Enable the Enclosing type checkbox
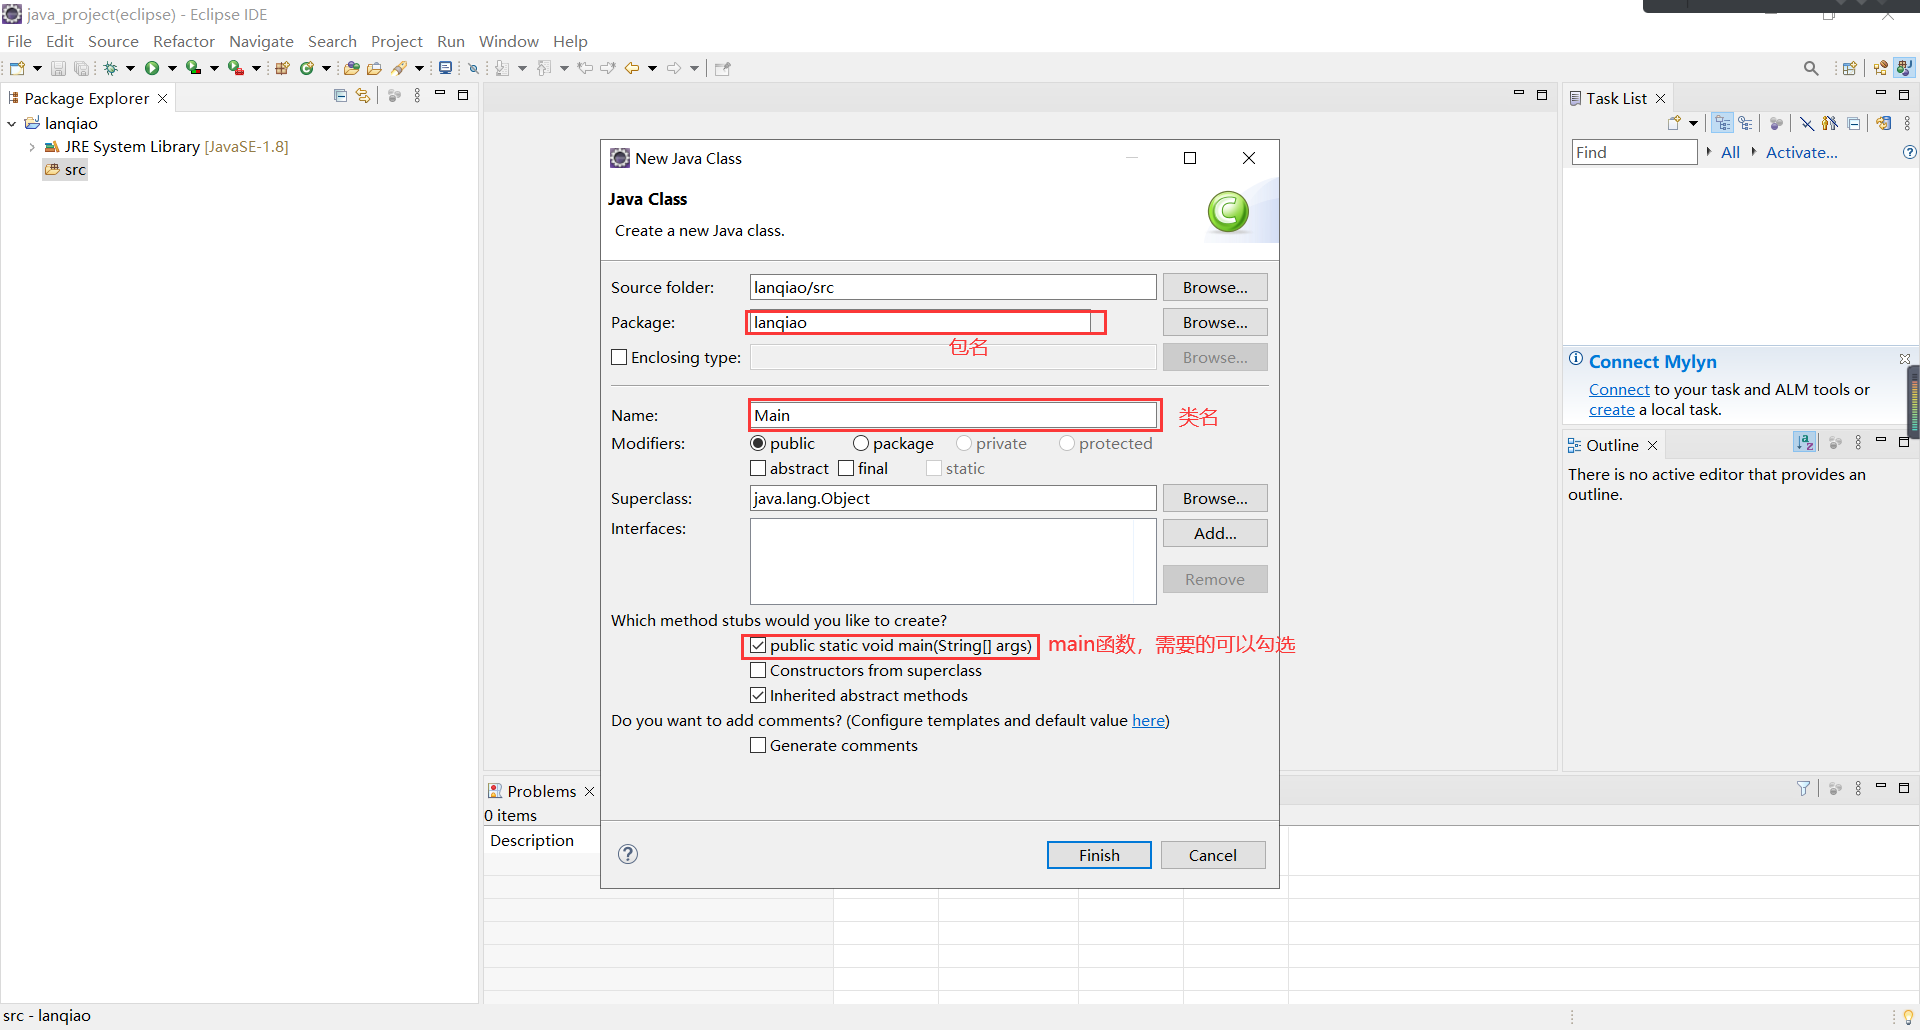 (619, 357)
